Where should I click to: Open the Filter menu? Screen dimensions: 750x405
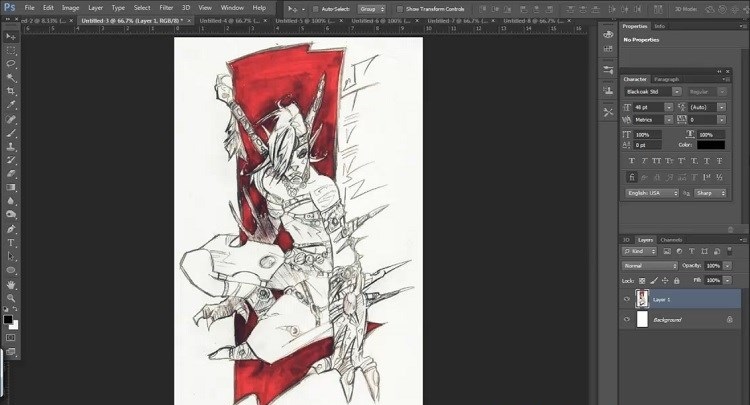tap(166, 8)
